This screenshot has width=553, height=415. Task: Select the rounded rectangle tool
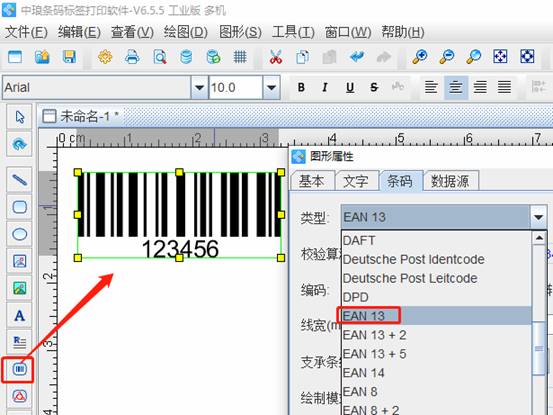point(19,207)
